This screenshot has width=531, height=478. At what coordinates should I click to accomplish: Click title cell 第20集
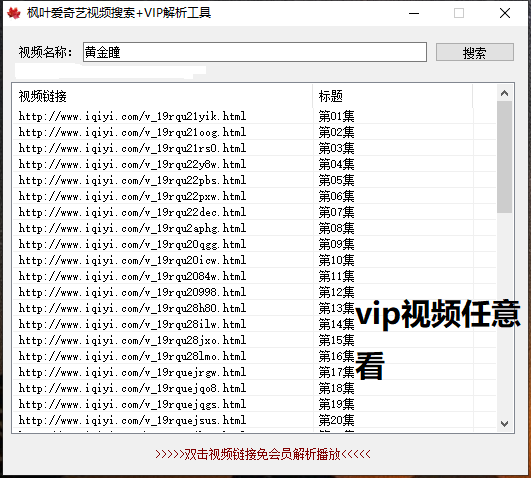pos(337,420)
